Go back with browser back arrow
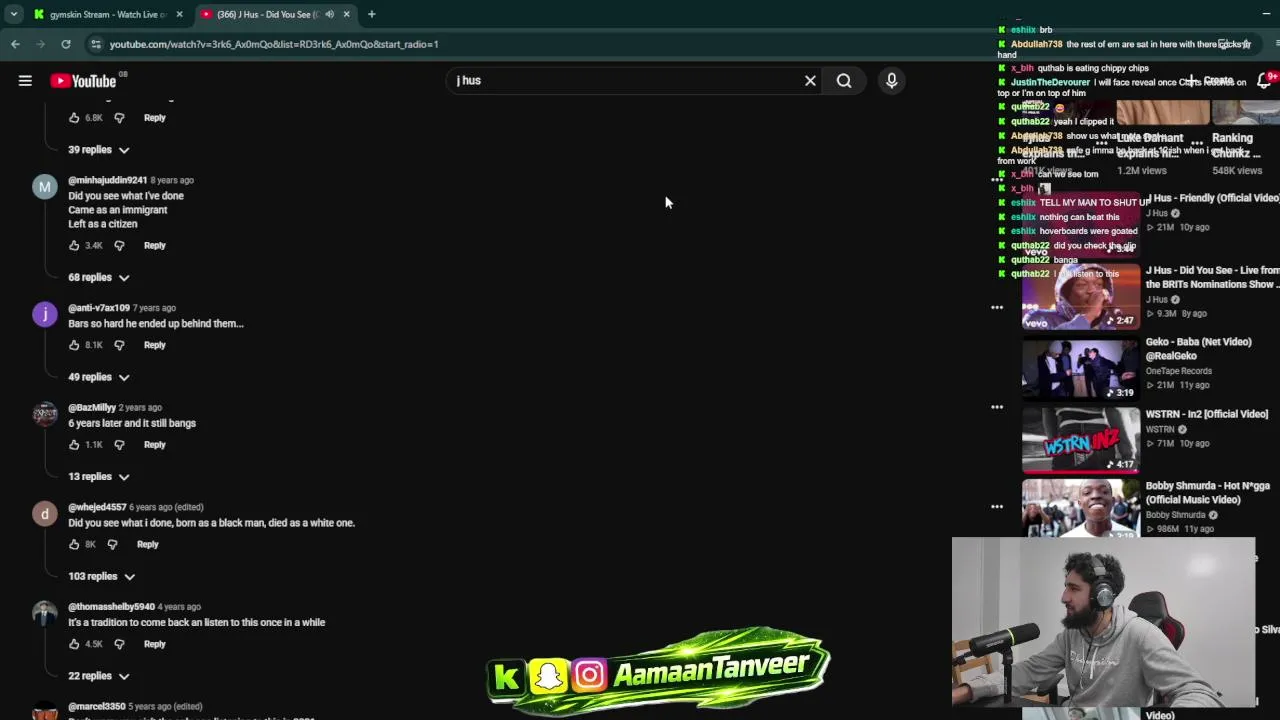This screenshot has height=720, width=1280. coord(15,44)
